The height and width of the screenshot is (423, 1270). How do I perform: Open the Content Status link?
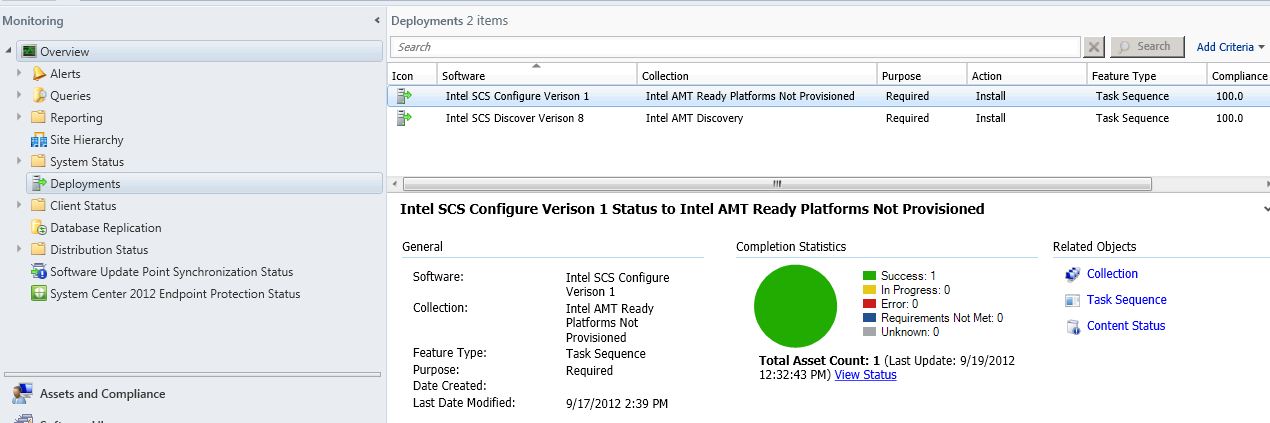1125,326
